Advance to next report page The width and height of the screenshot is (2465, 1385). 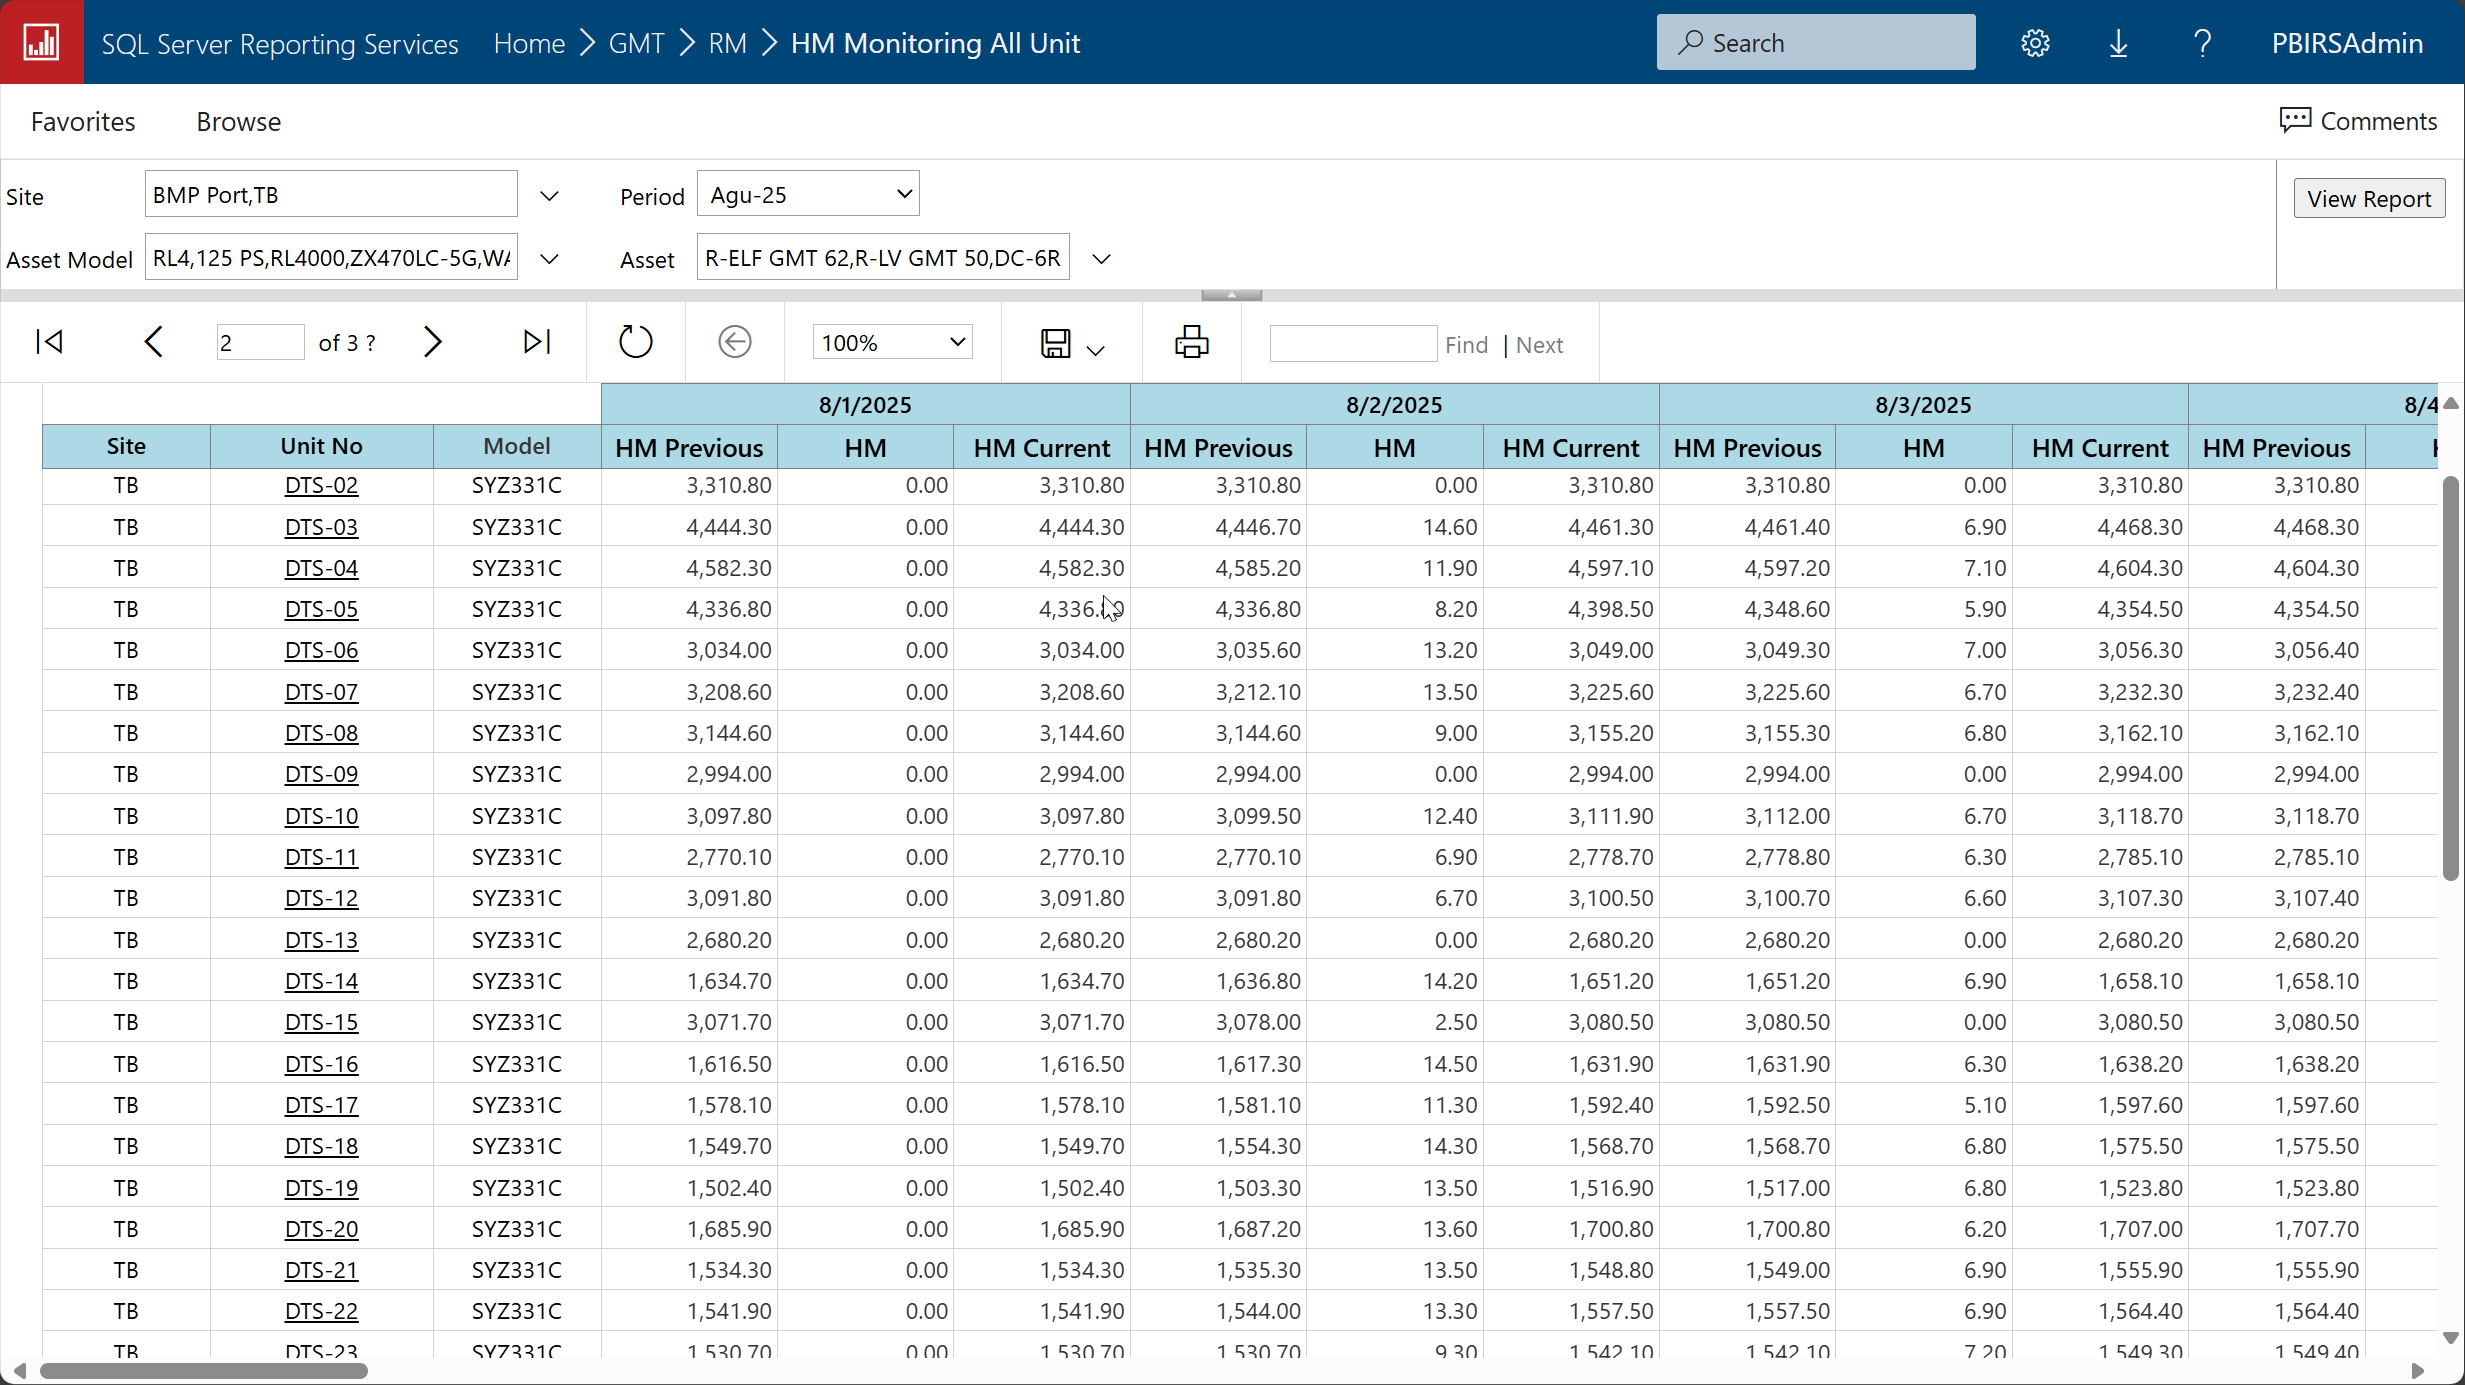click(432, 342)
